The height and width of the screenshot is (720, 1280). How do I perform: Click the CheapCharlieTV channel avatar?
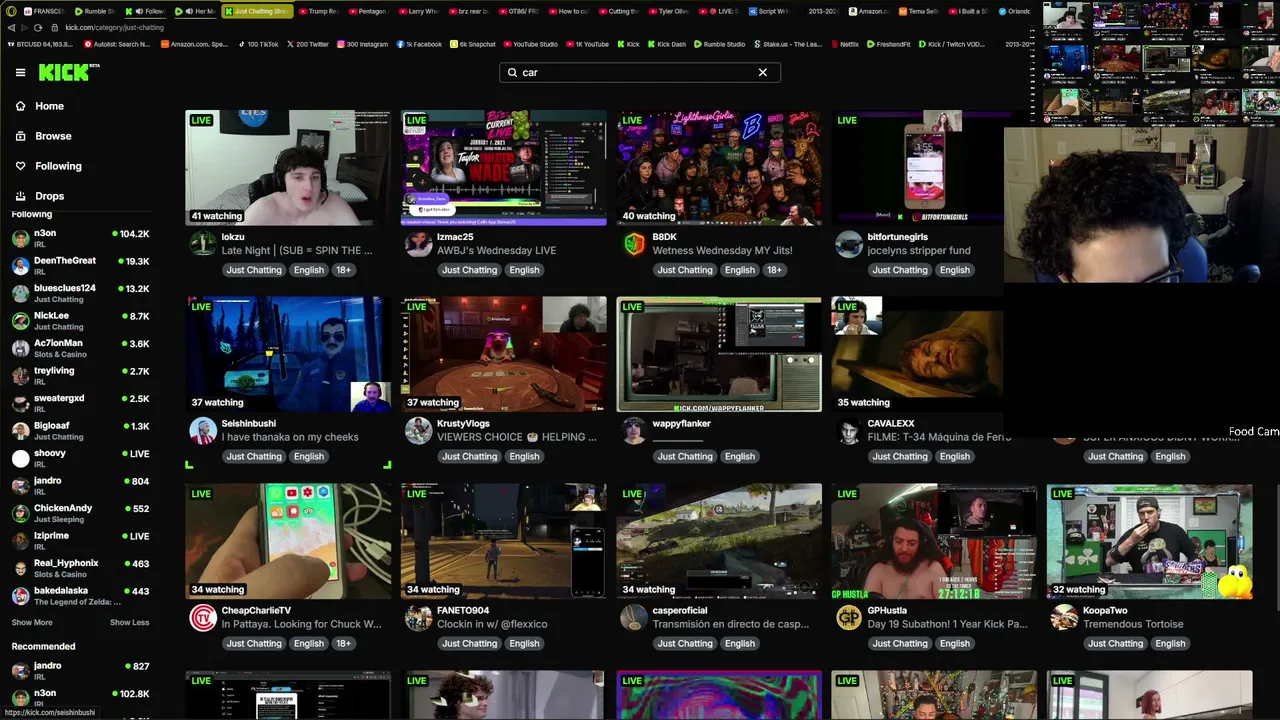point(203,618)
